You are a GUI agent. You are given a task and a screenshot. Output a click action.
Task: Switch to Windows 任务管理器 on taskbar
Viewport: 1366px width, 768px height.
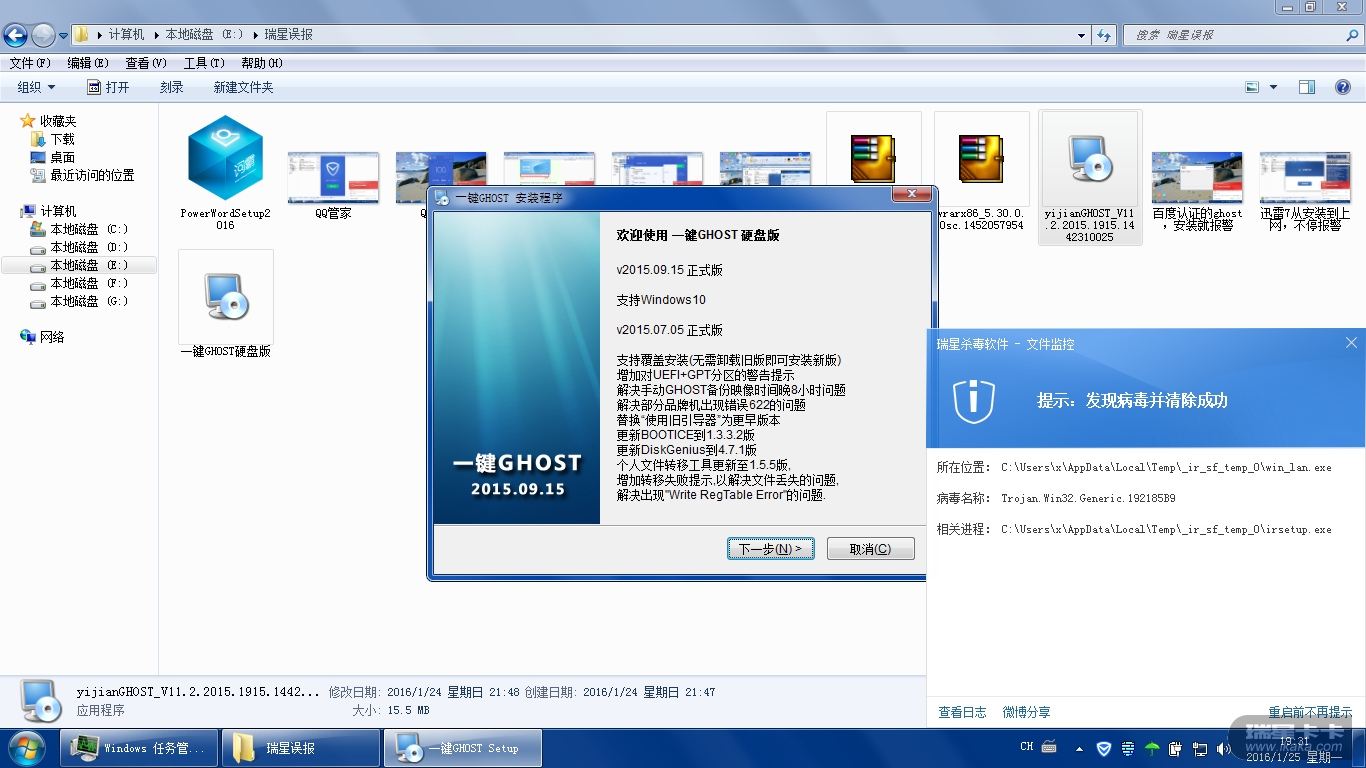coord(140,748)
